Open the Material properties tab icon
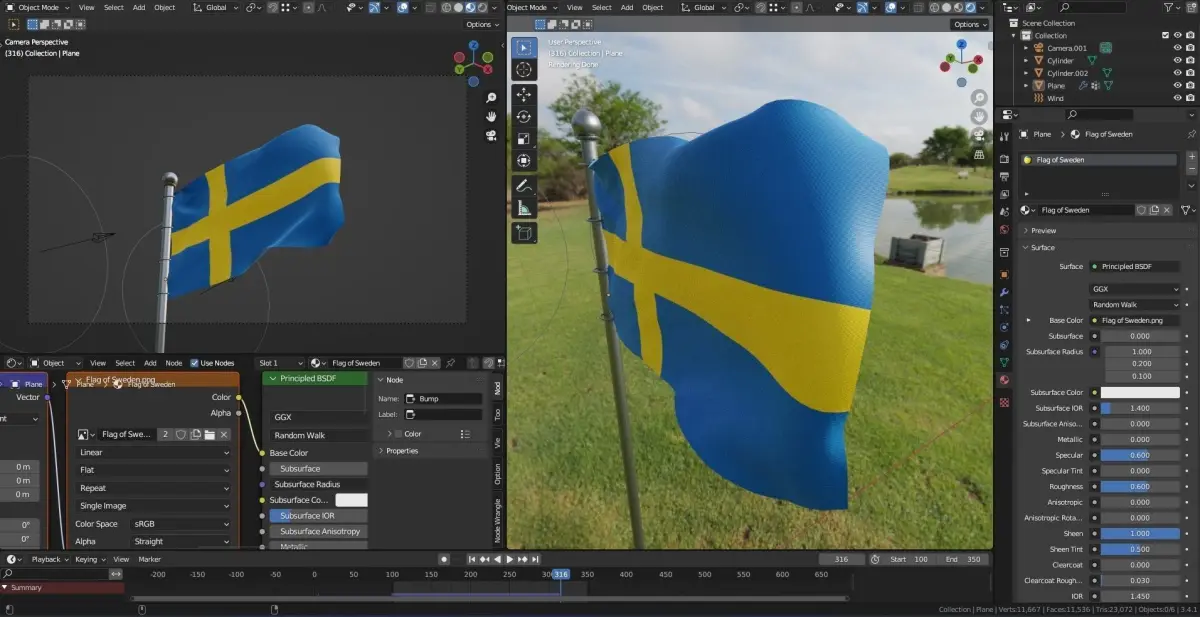Viewport: 1200px width, 617px height. (x=1004, y=380)
